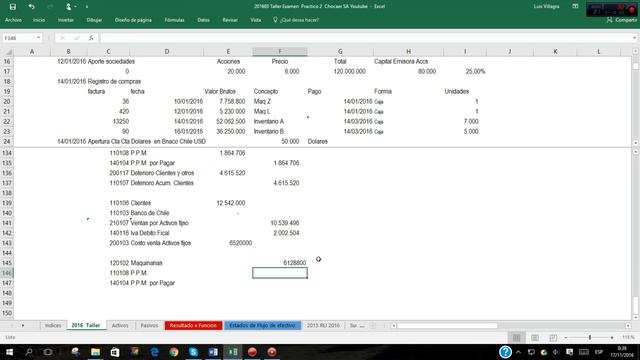Viewport: 640px width, 360px height.
Task: Click the next sheet navigation arrow
Action: coord(22,325)
